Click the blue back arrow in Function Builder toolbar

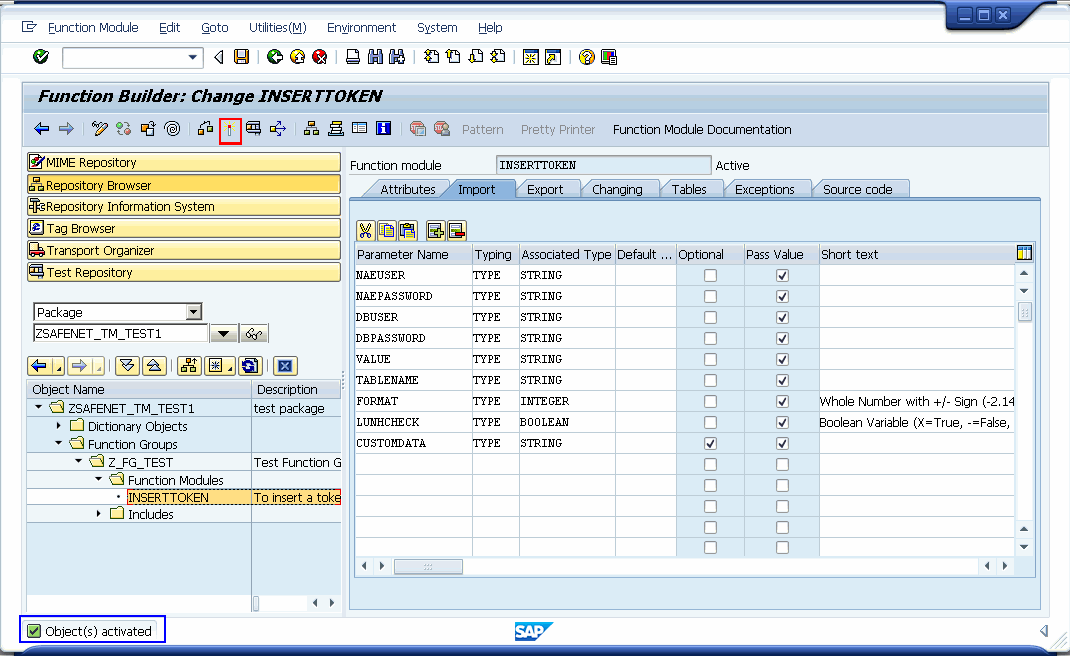[42, 128]
